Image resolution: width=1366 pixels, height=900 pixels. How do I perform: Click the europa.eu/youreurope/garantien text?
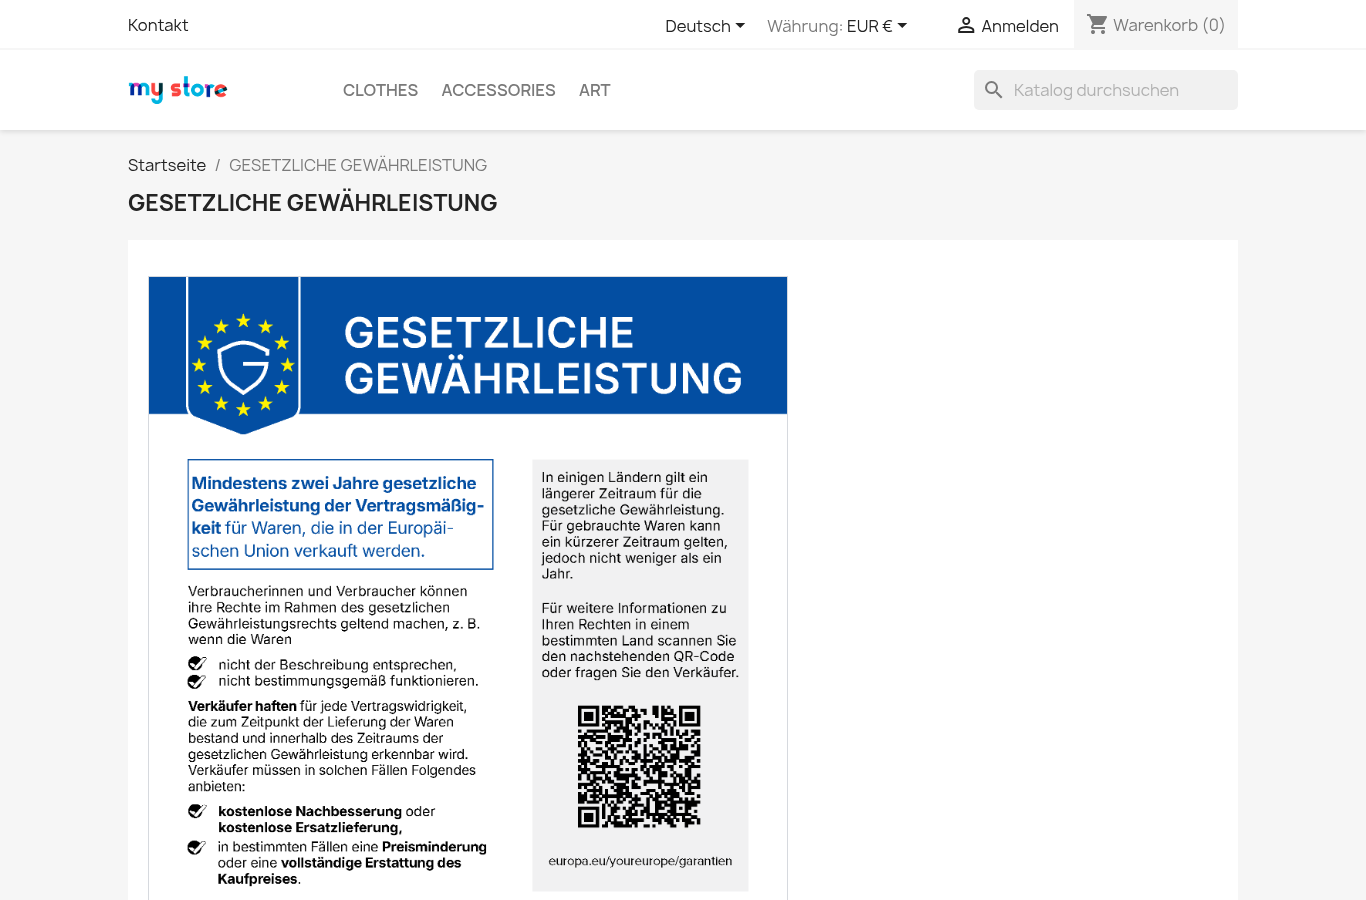640,861
